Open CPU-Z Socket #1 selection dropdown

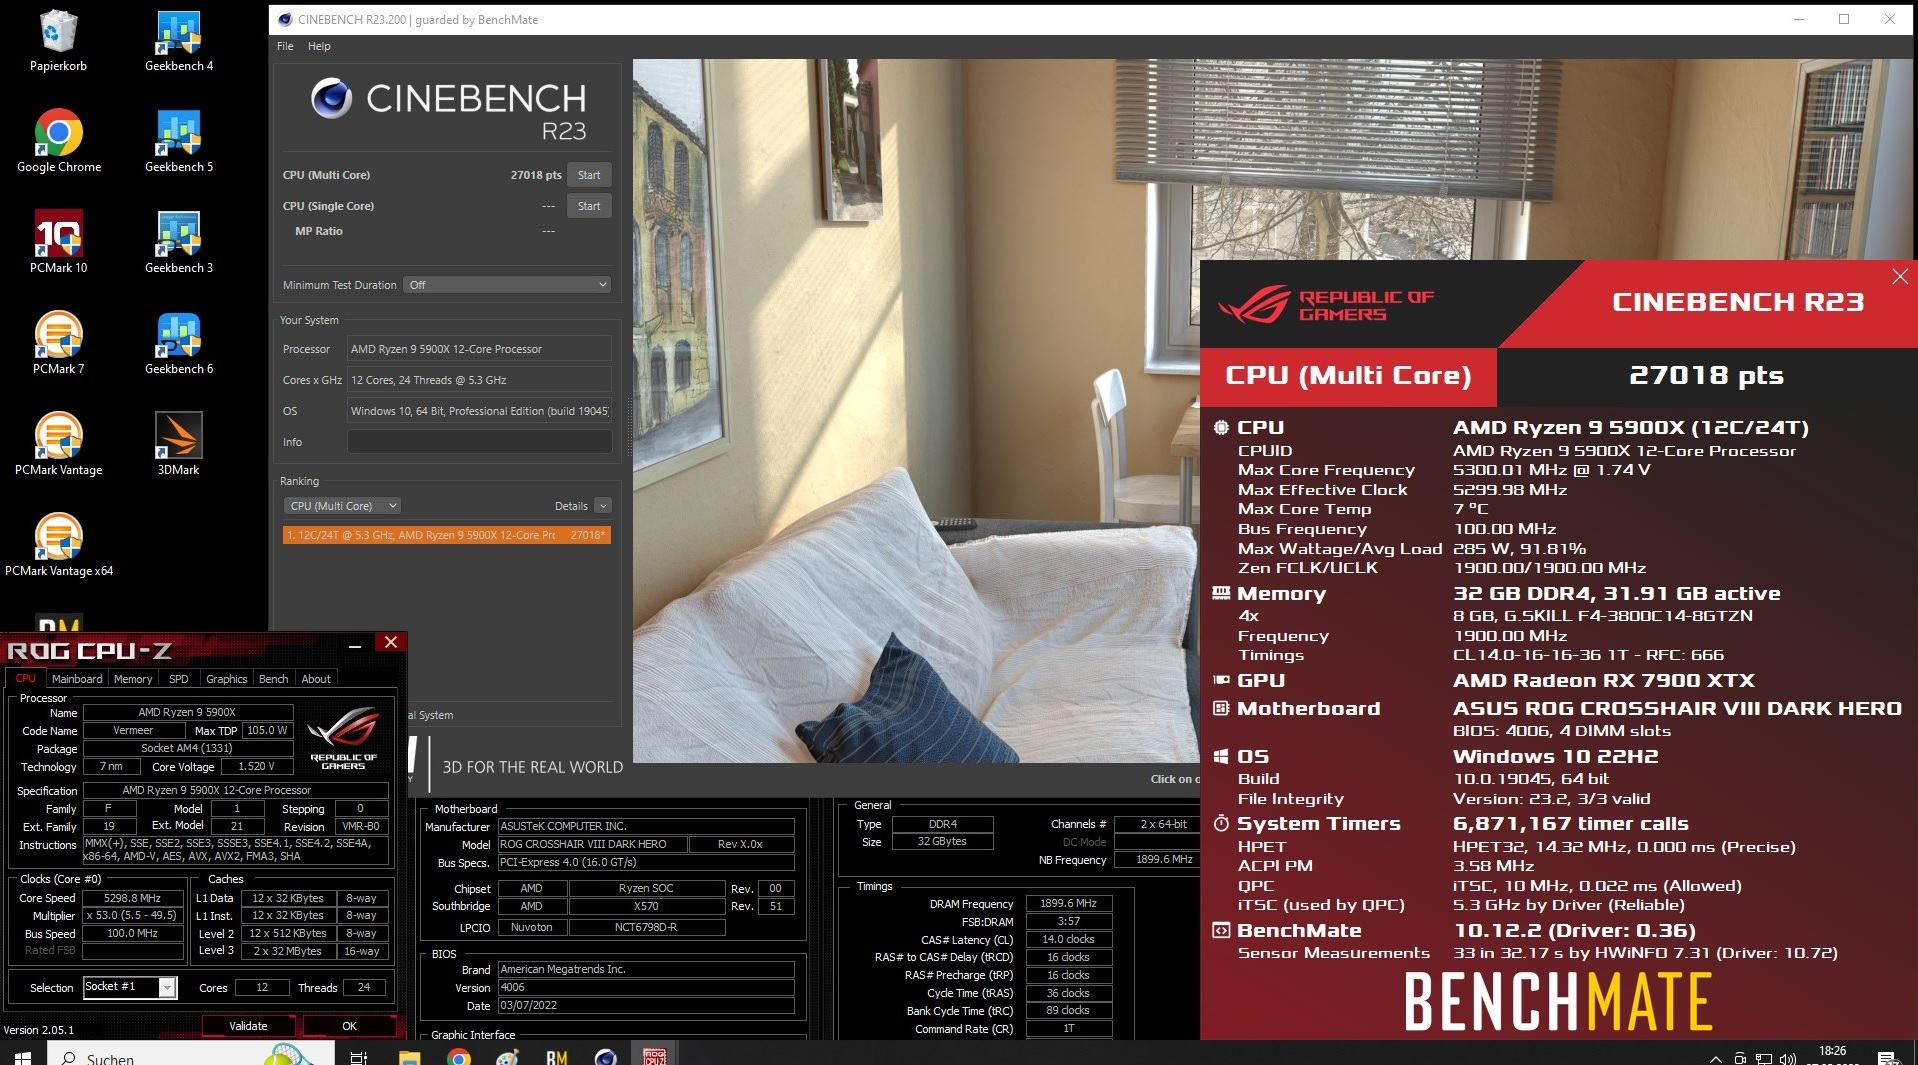(130, 987)
